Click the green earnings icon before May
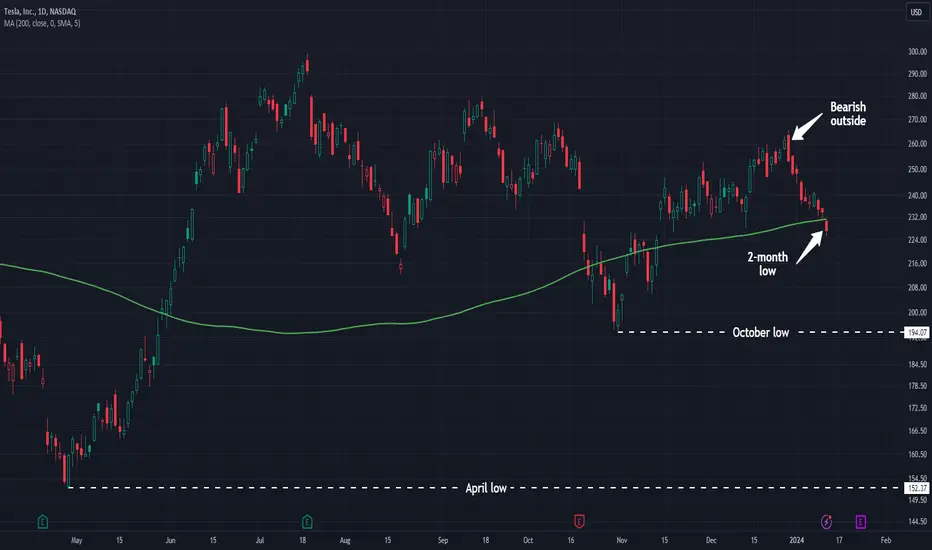This screenshot has width=932, height=550. (43, 522)
